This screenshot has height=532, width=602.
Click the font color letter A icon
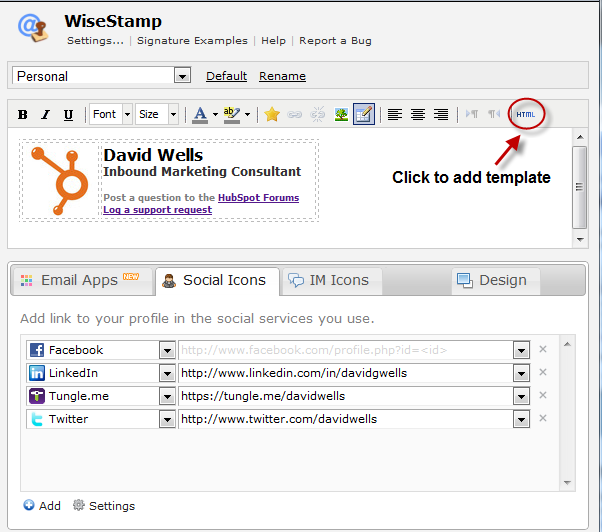(200, 114)
